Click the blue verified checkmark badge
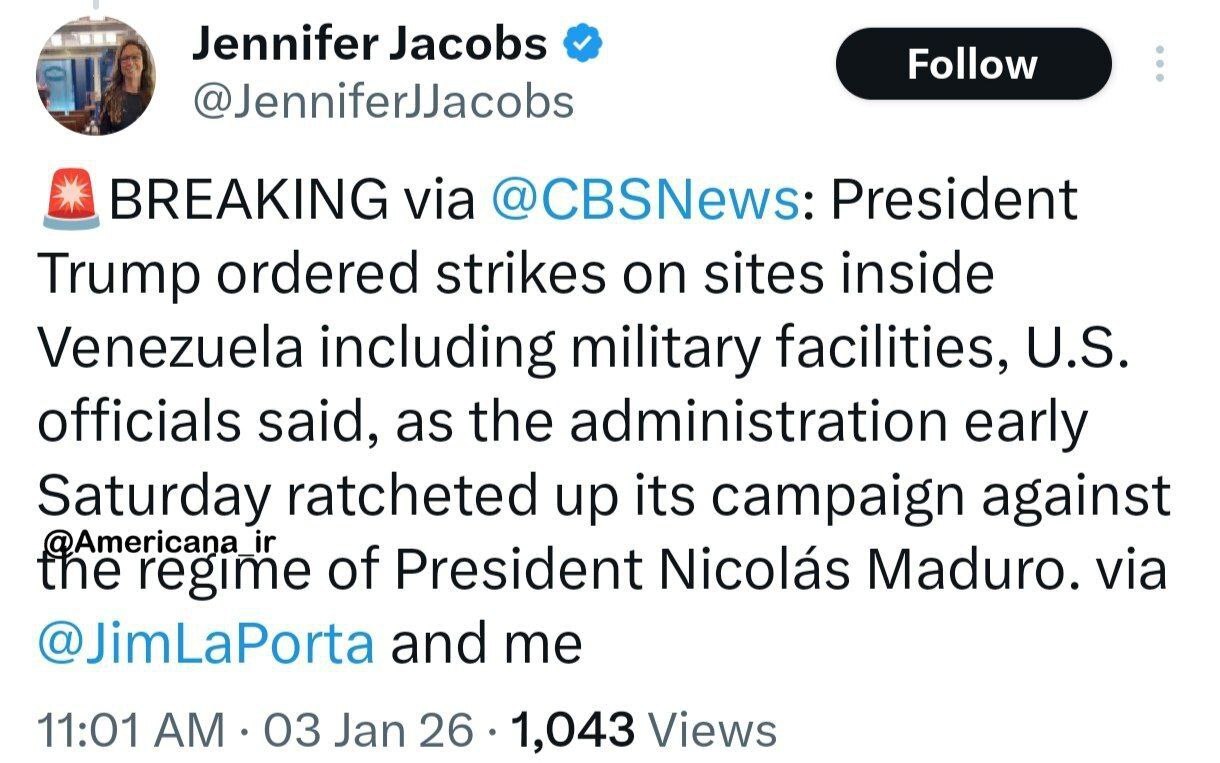This screenshot has width=1220, height=763. coord(581,43)
